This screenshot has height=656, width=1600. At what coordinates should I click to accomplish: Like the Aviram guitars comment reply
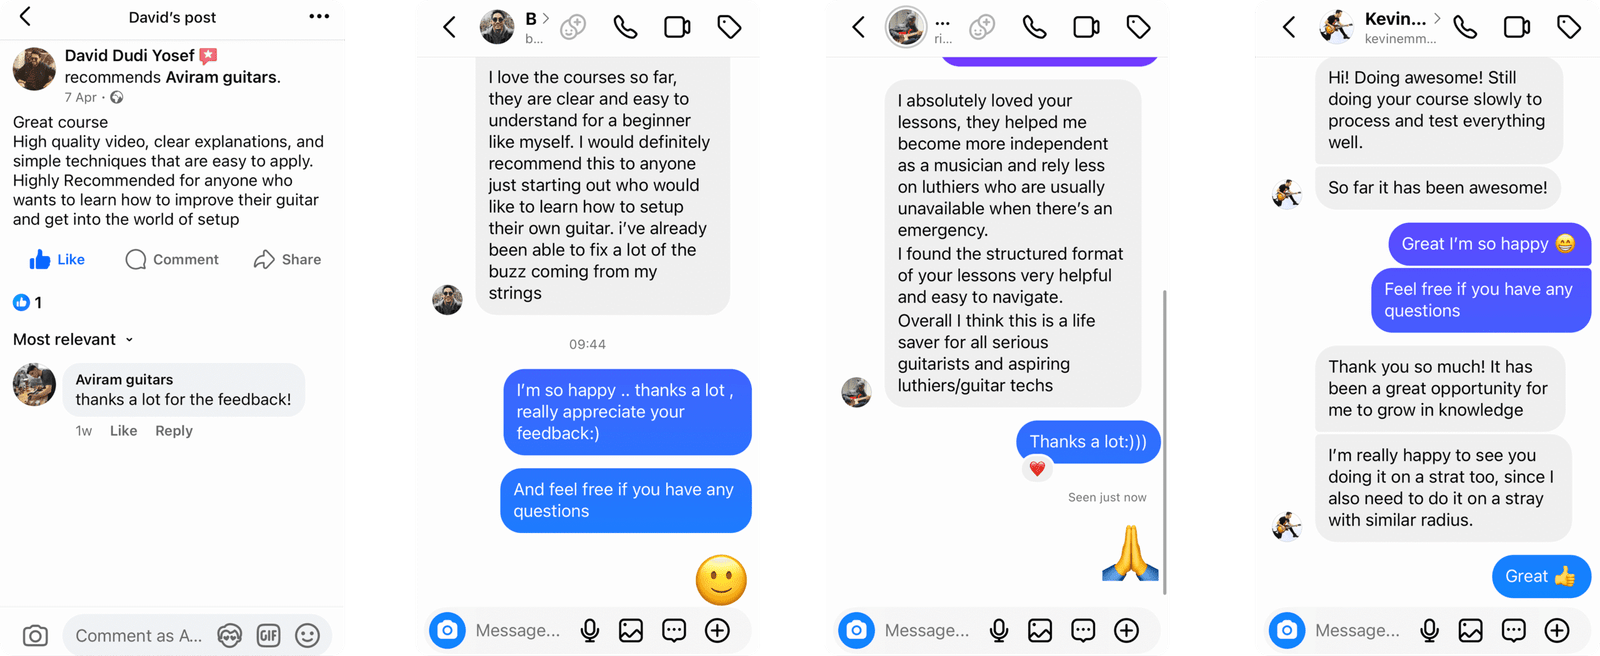click(x=123, y=431)
